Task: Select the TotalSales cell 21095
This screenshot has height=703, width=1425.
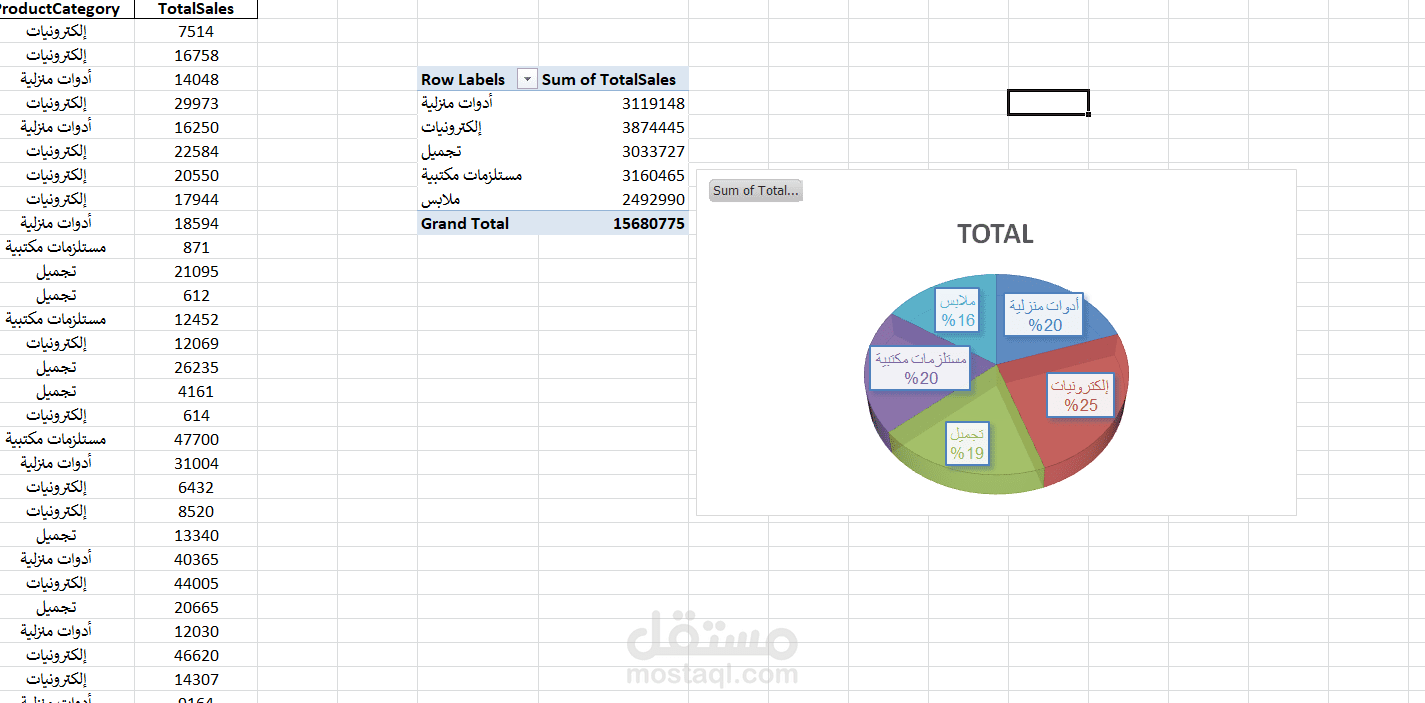Action: point(196,271)
